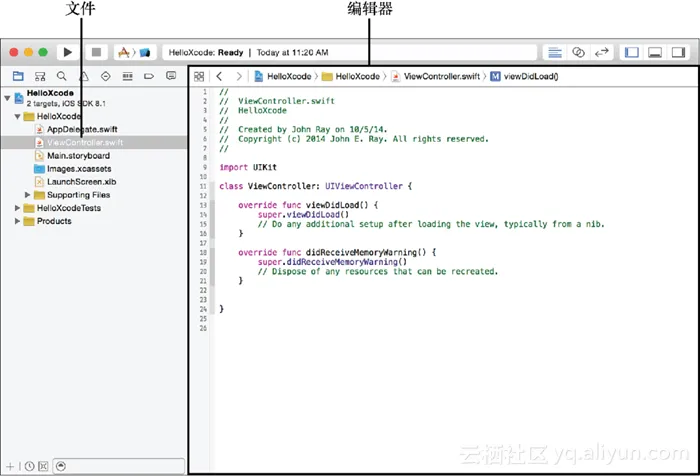Click line number 13 in gutter

pyautogui.click(x=203, y=205)
